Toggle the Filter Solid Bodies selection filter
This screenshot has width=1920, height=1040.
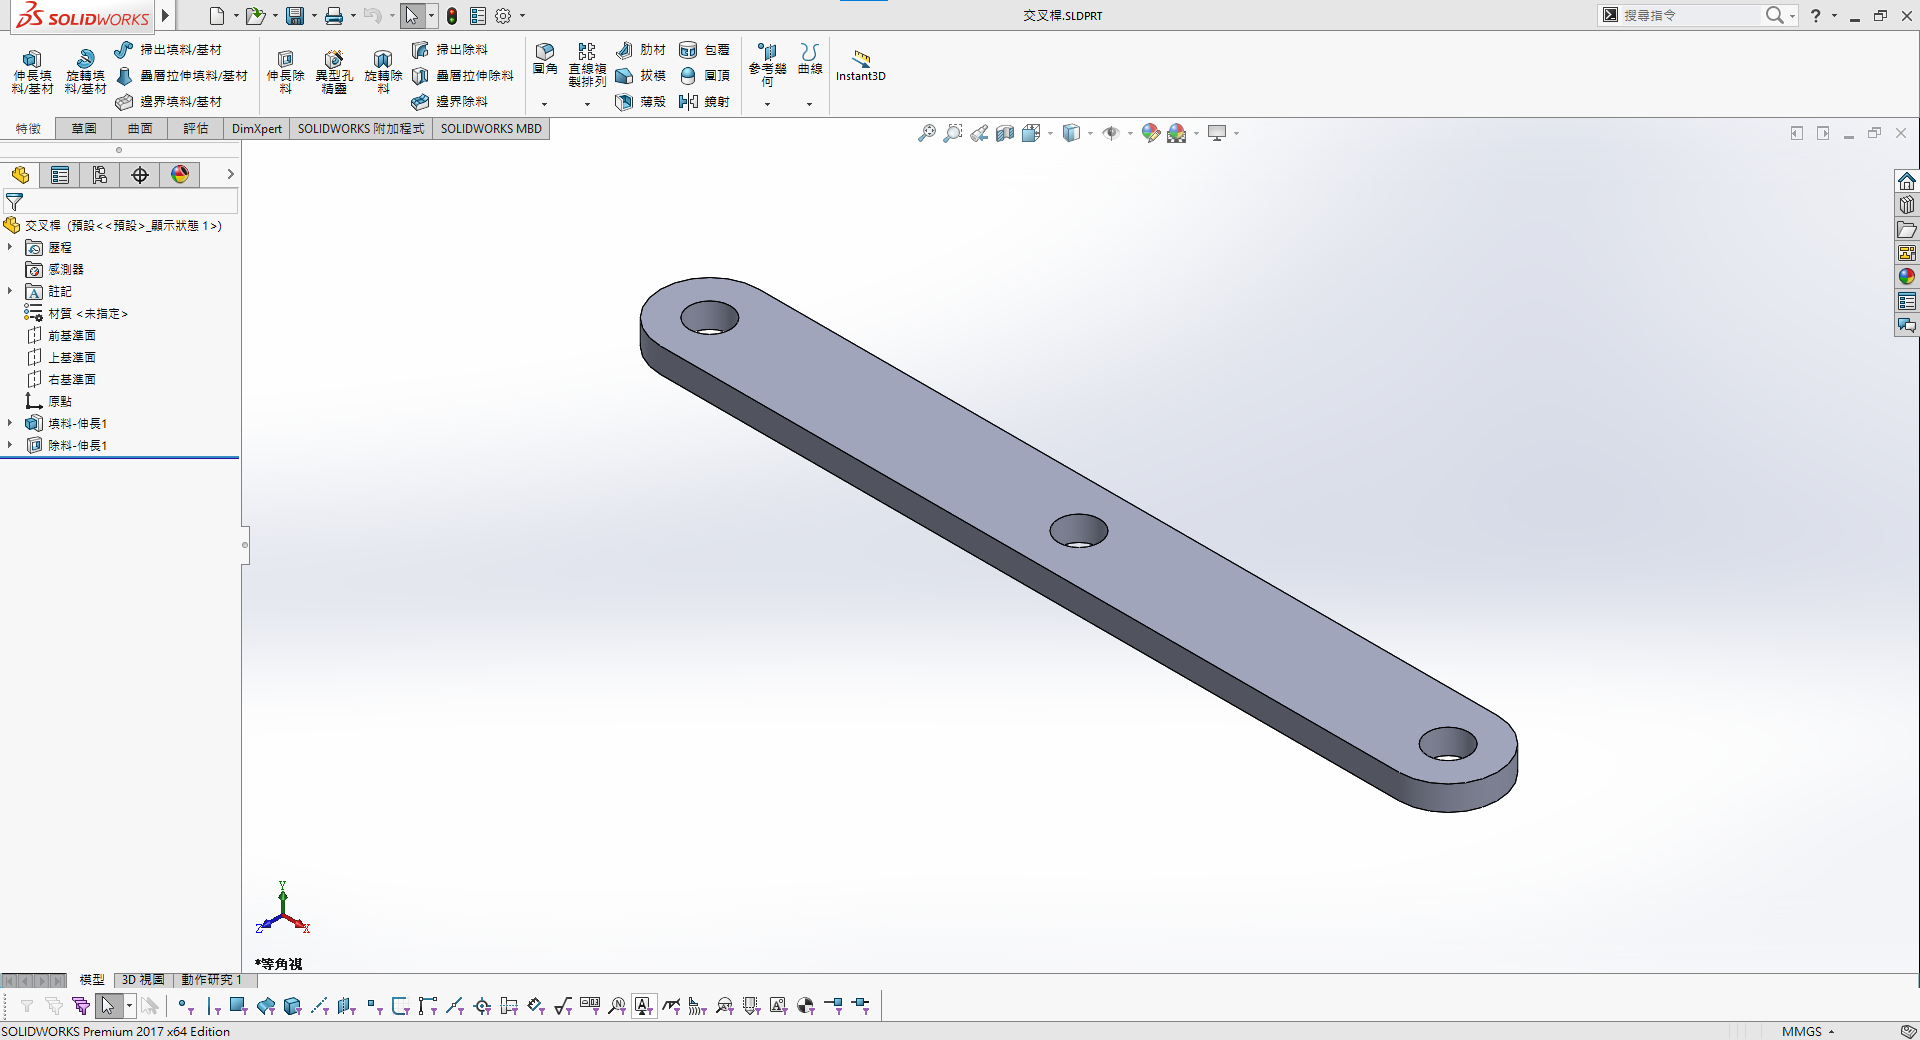[293, 1006]
